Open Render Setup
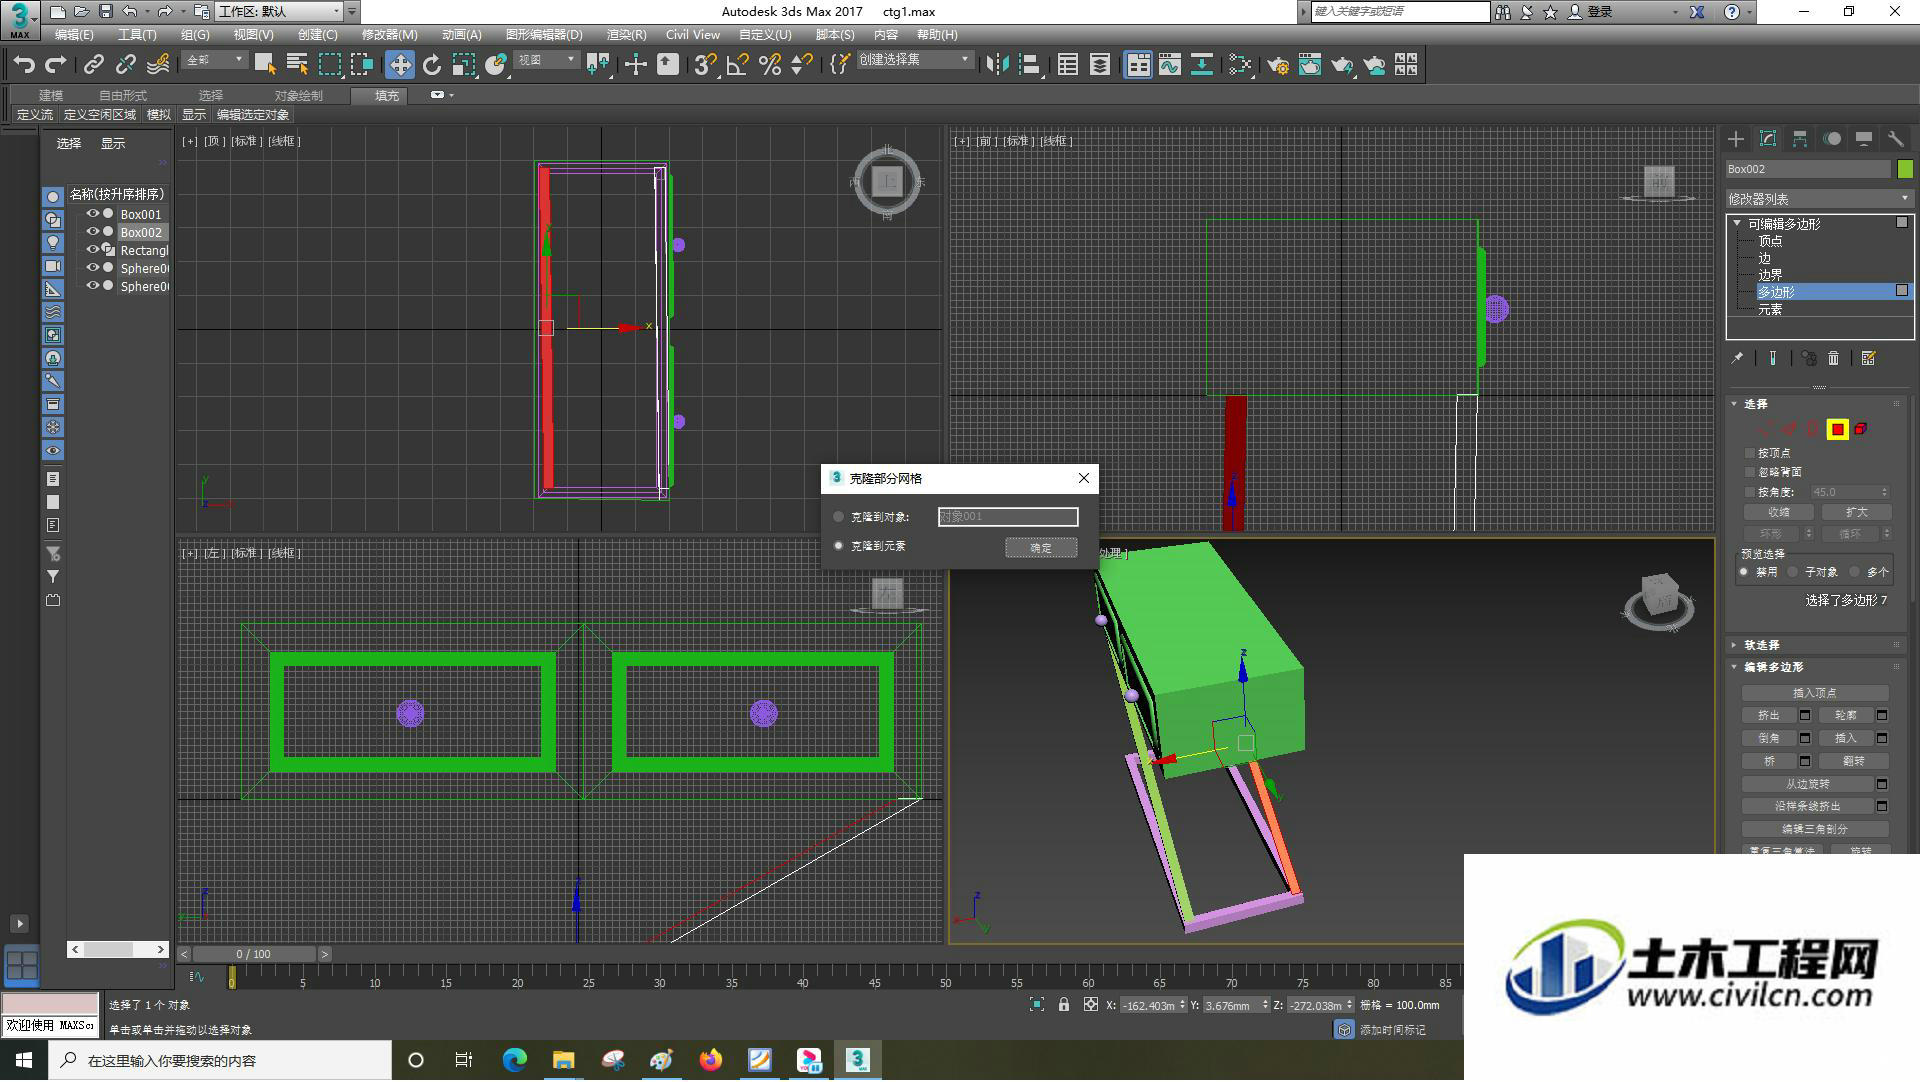Image resolution: width=1920 pixels, height=1082 pixels. (x=1278, y=65)
